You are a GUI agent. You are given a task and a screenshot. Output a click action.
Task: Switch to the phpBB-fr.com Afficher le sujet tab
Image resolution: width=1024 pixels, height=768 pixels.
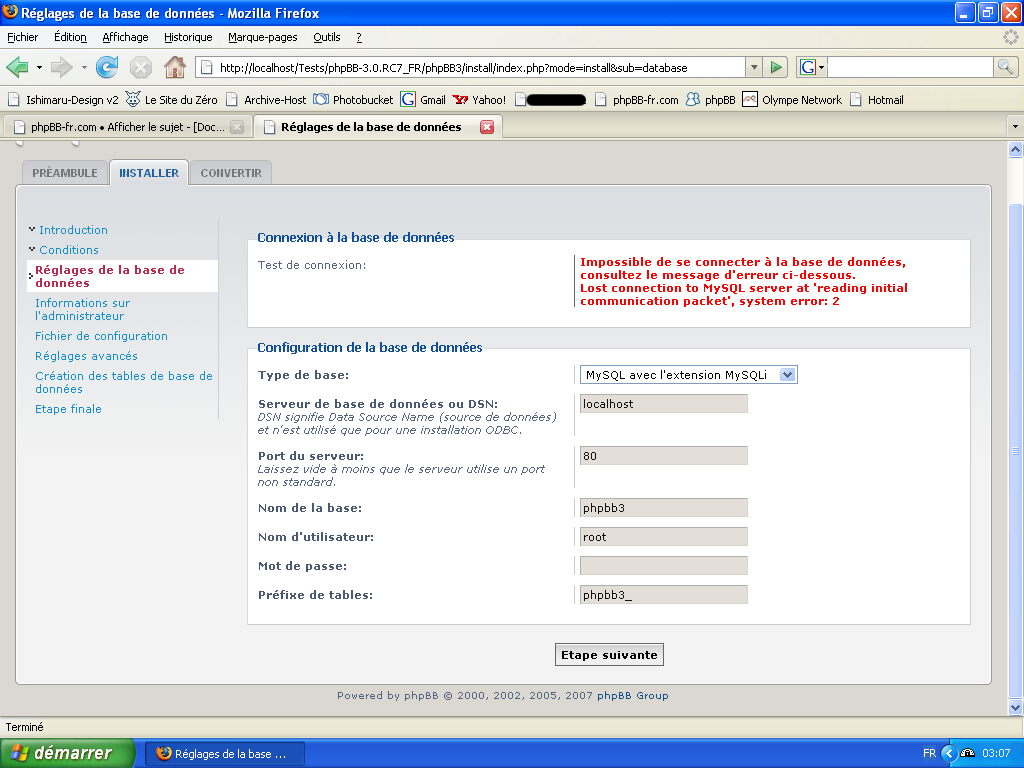[x=128, y=127]
